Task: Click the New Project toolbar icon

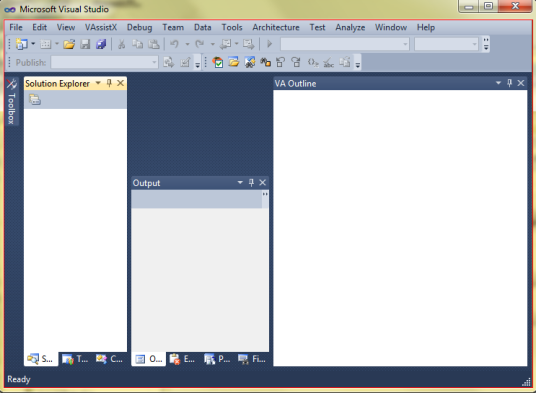Action: pyautogui.click(x=22, y=44)
